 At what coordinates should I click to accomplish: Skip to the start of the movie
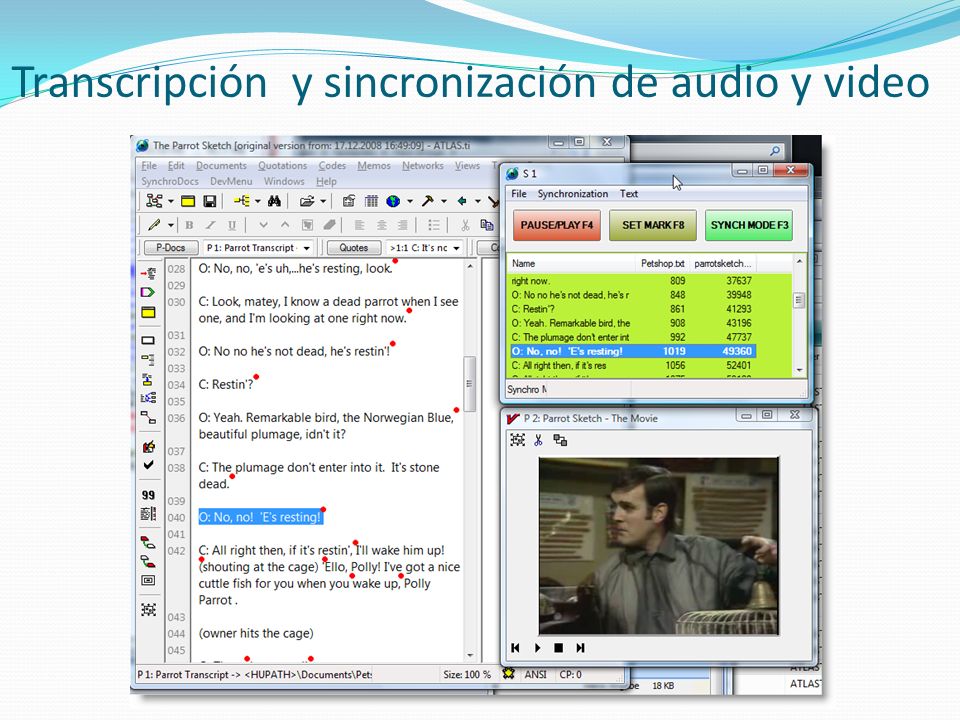[x=516, y=648]
